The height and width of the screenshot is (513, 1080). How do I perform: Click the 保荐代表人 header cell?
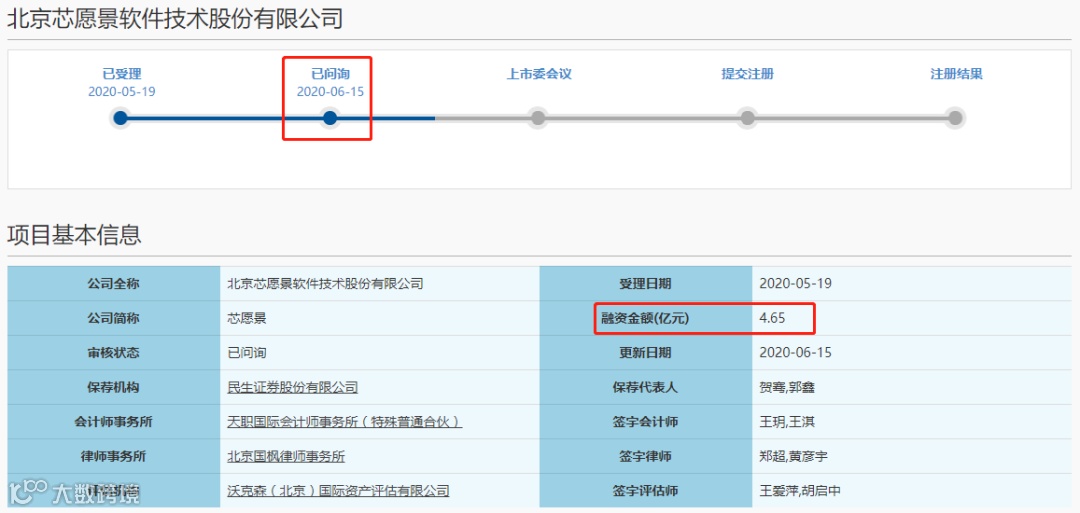(645, 387)
